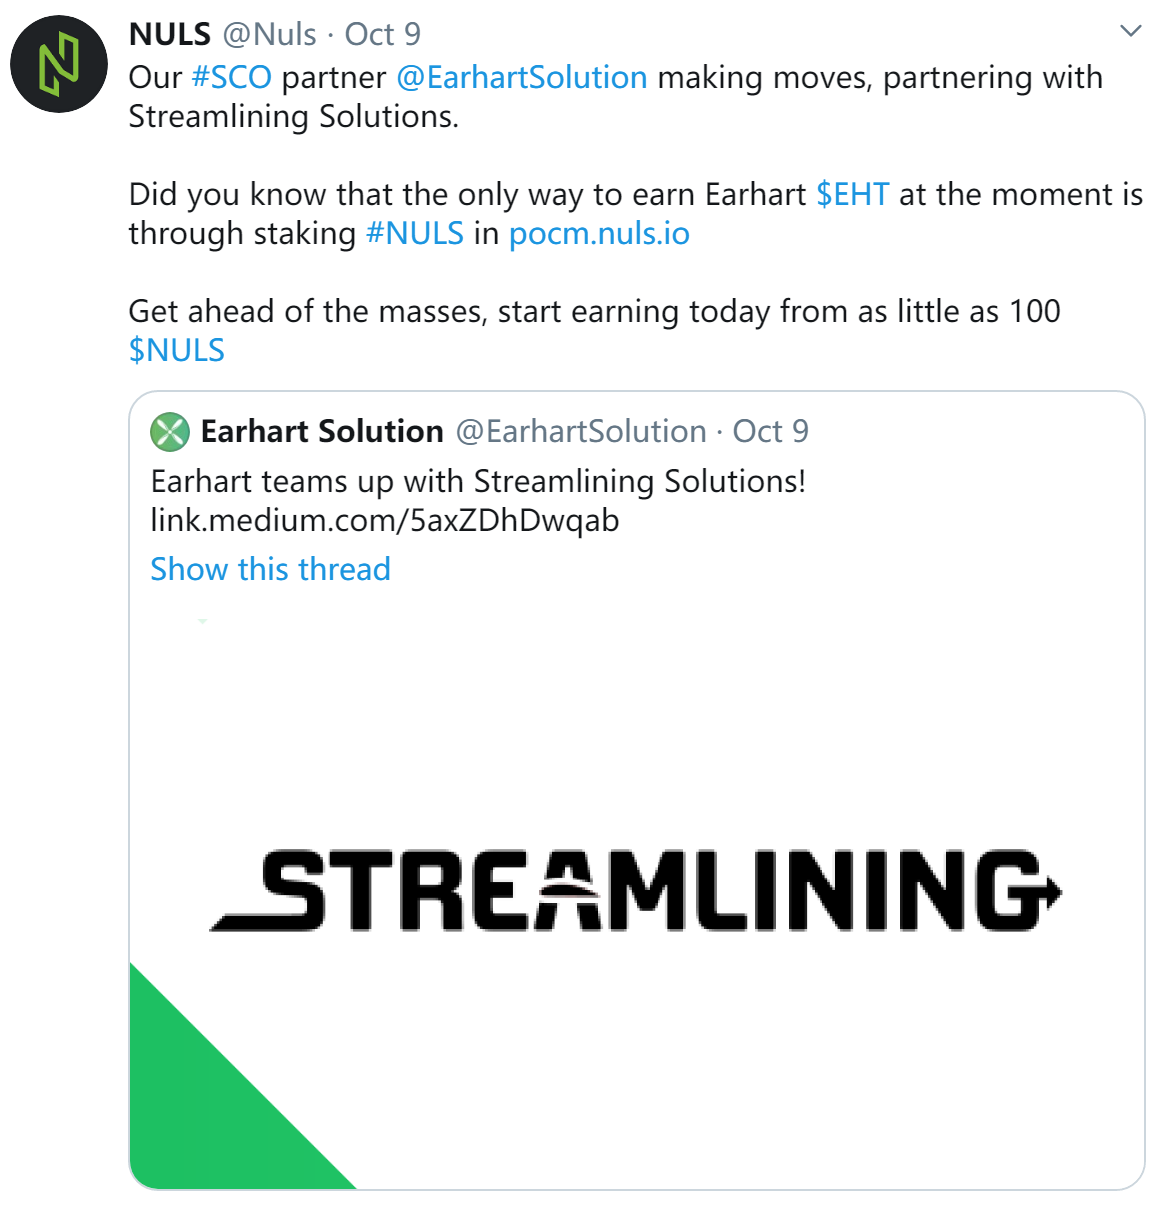Screen dimensions: 1175x1205
Task: Show this thread link
Action: pyautogui.click(x=270, y=569)
